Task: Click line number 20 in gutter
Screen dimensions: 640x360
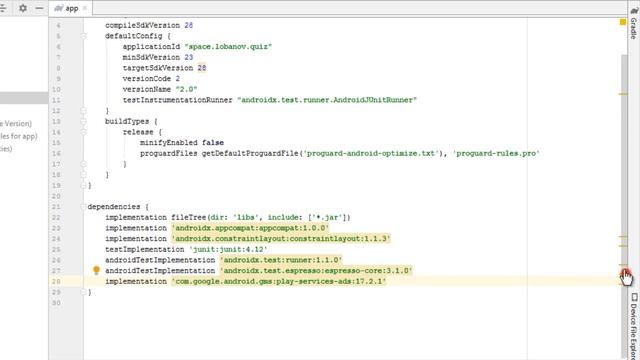Action: [x=56, y=196]
